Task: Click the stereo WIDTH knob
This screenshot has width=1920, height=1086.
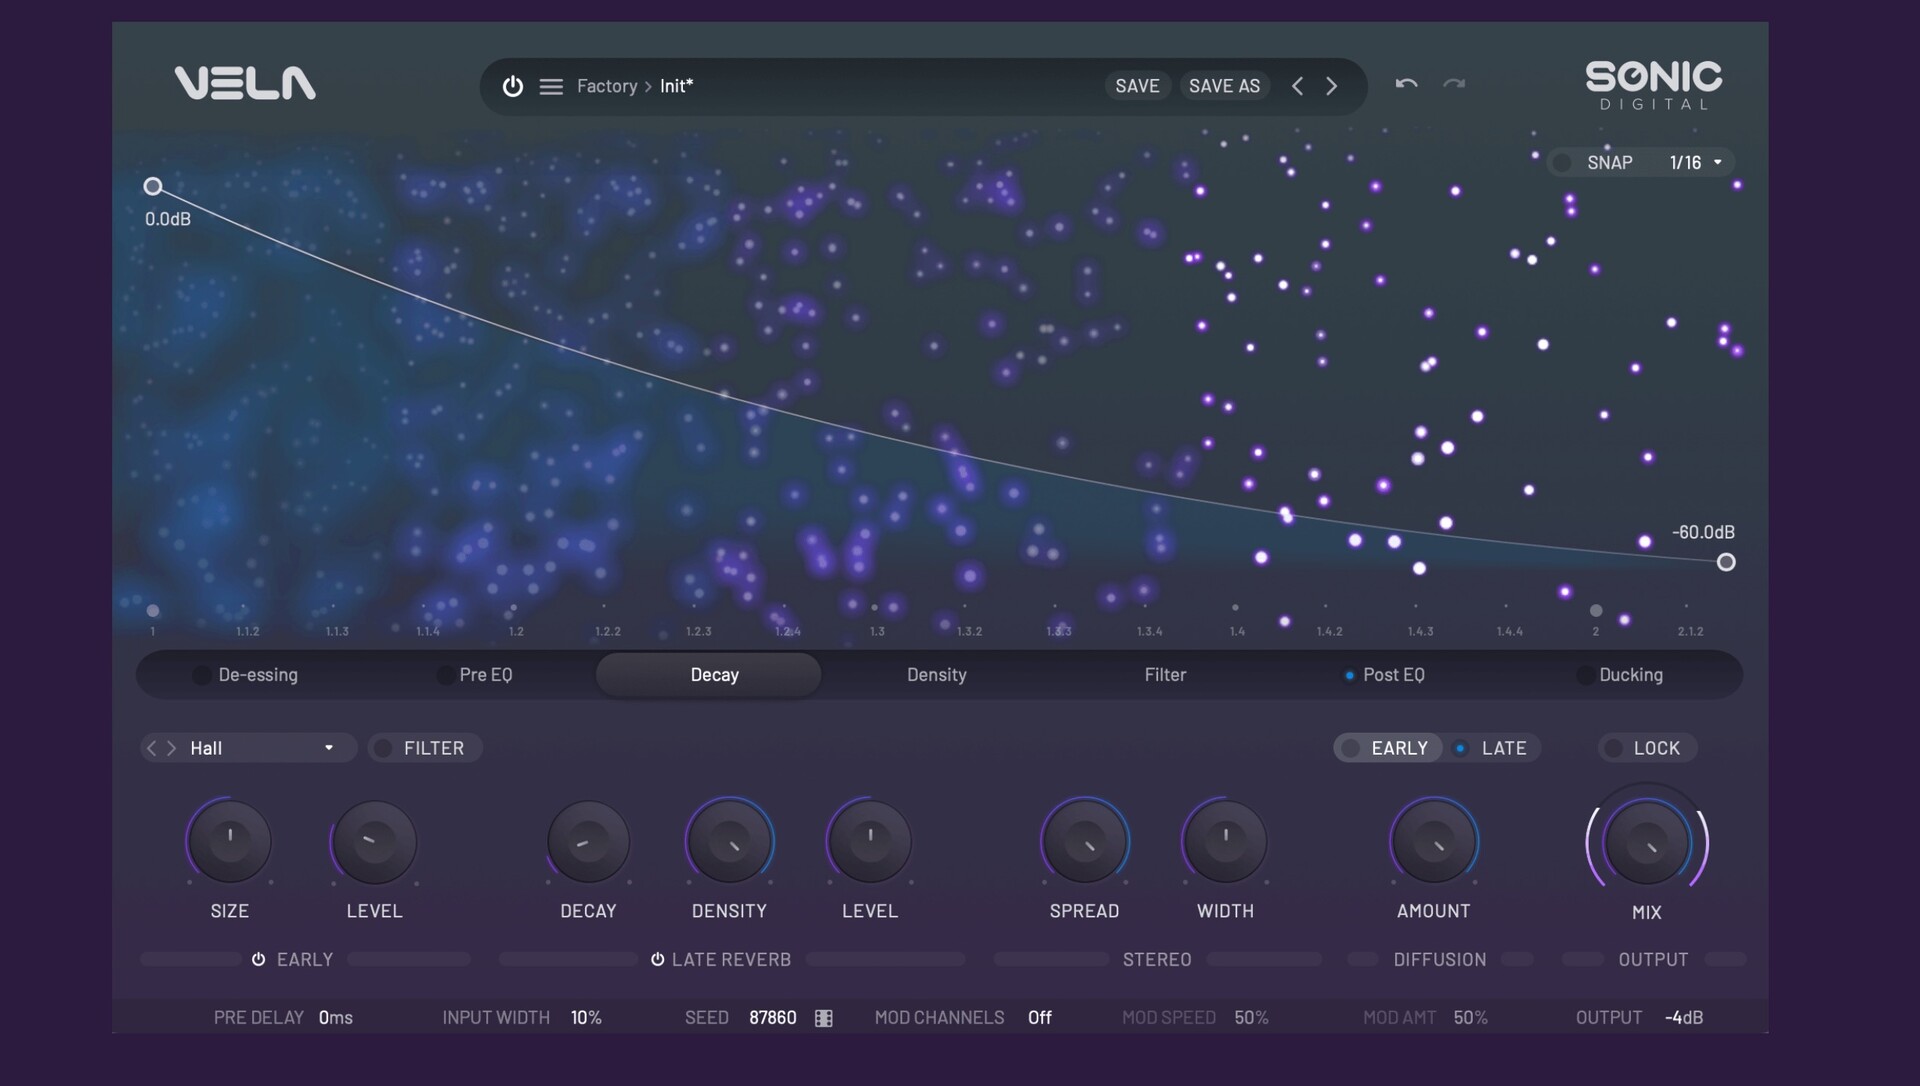Action: point(1225,841)
